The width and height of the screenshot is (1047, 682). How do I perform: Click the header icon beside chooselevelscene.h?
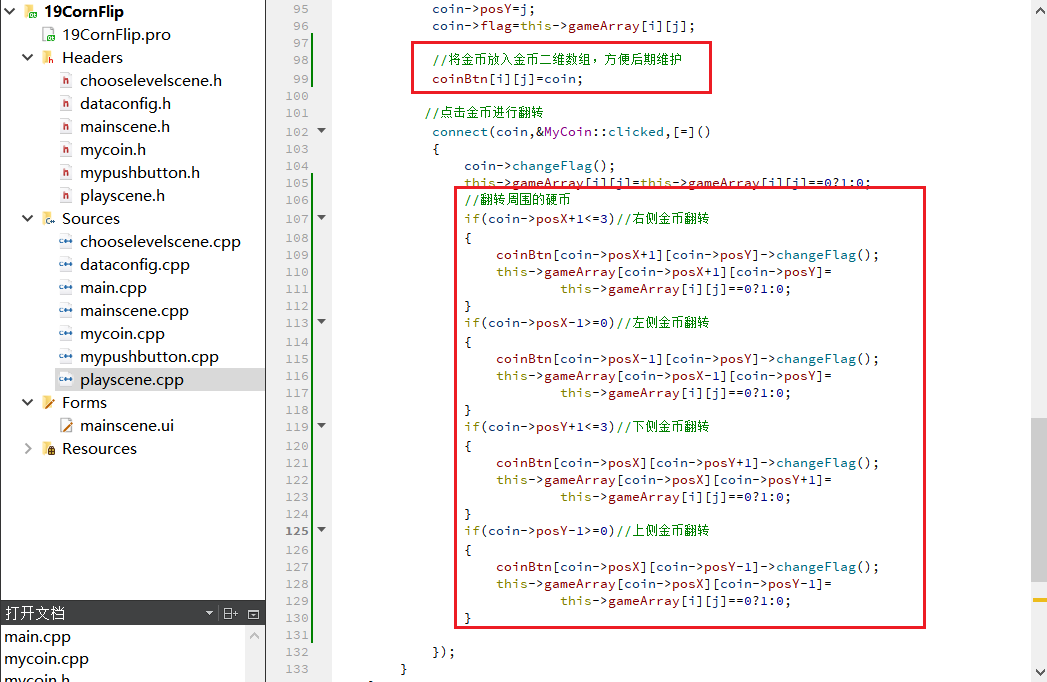[65, 81]
